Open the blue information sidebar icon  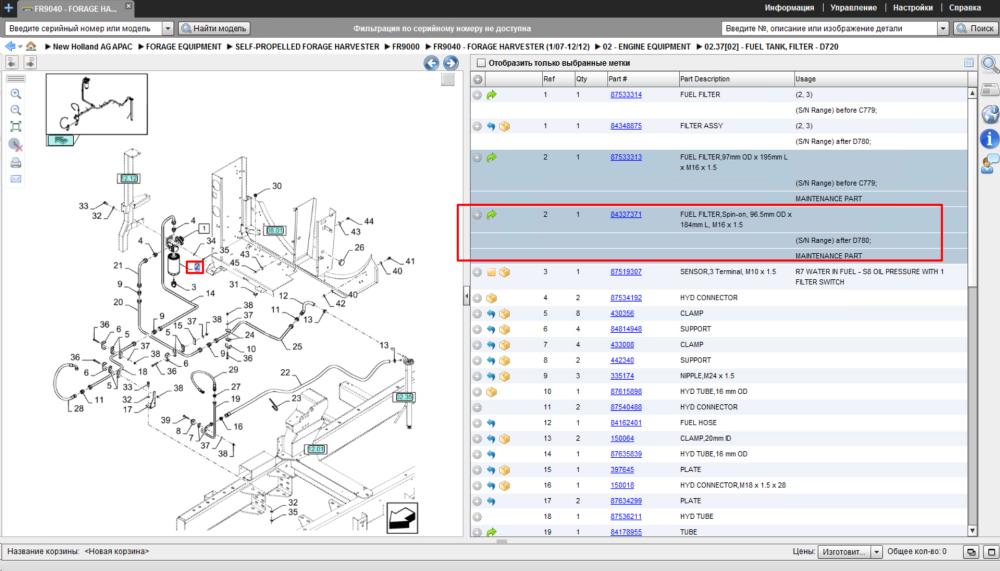pos(990,138)
